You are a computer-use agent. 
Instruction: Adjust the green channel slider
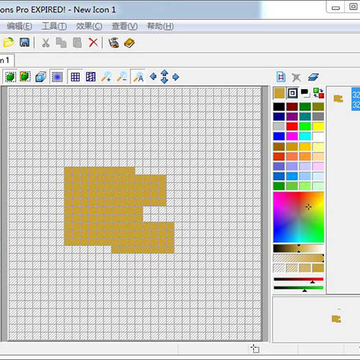click(x=299, y=288)
